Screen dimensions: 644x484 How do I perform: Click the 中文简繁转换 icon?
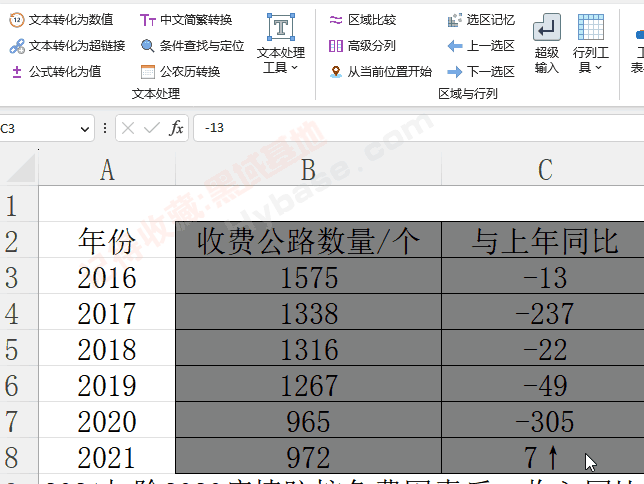click(147, 20)
